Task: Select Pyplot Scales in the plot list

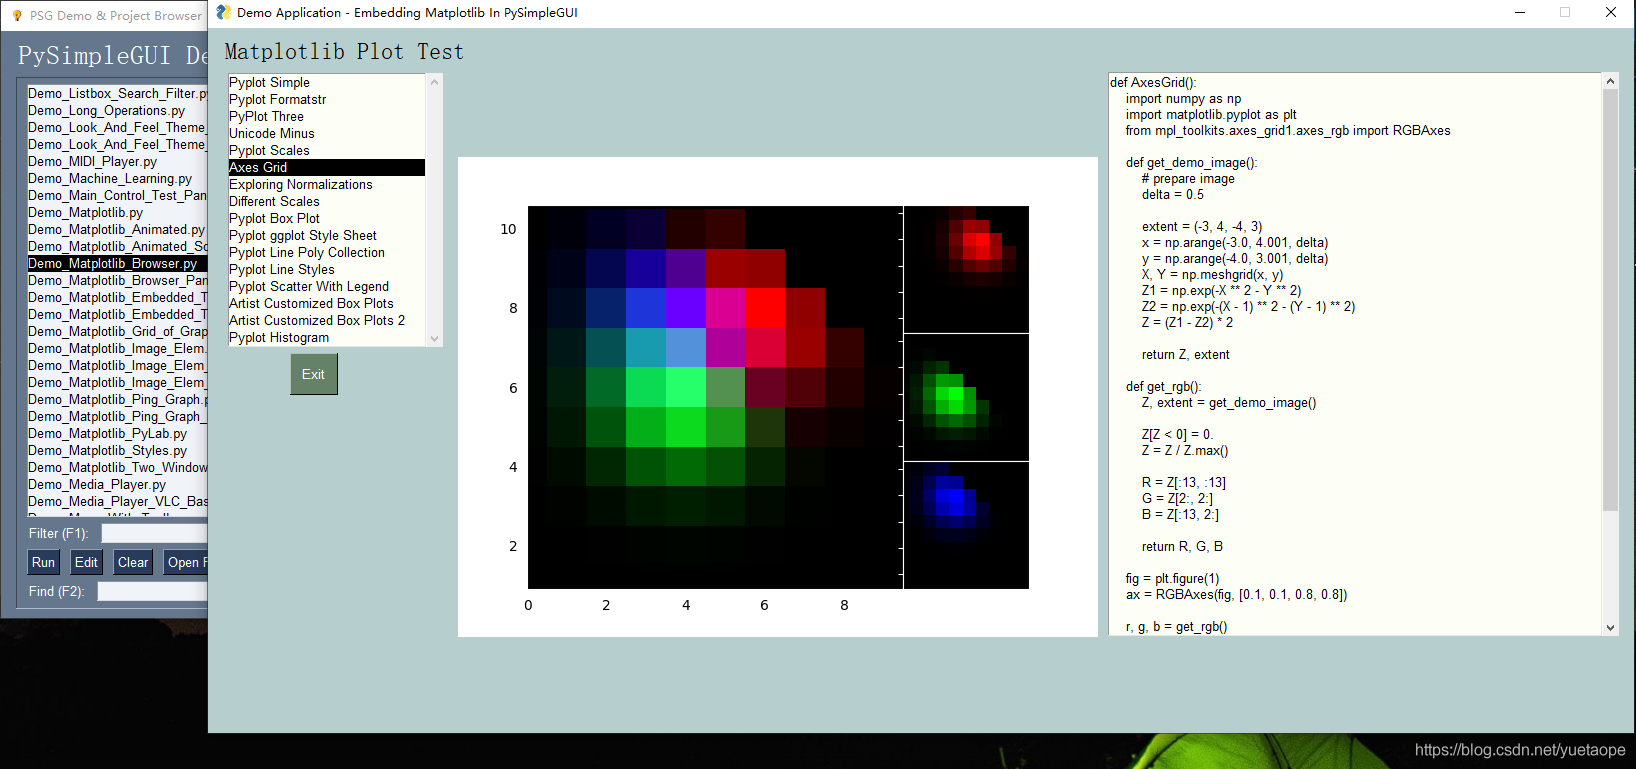Action: [326, 150]
